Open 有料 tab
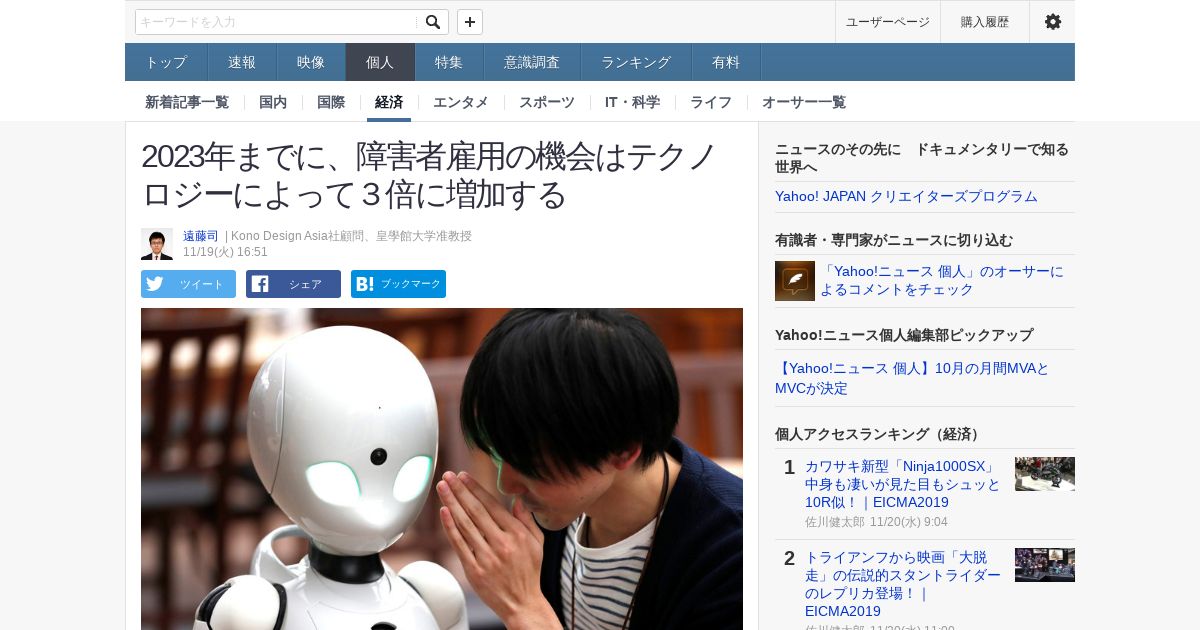Image resolution: width=1200 pixels, height=630 pixels. (x=726, y=62)
